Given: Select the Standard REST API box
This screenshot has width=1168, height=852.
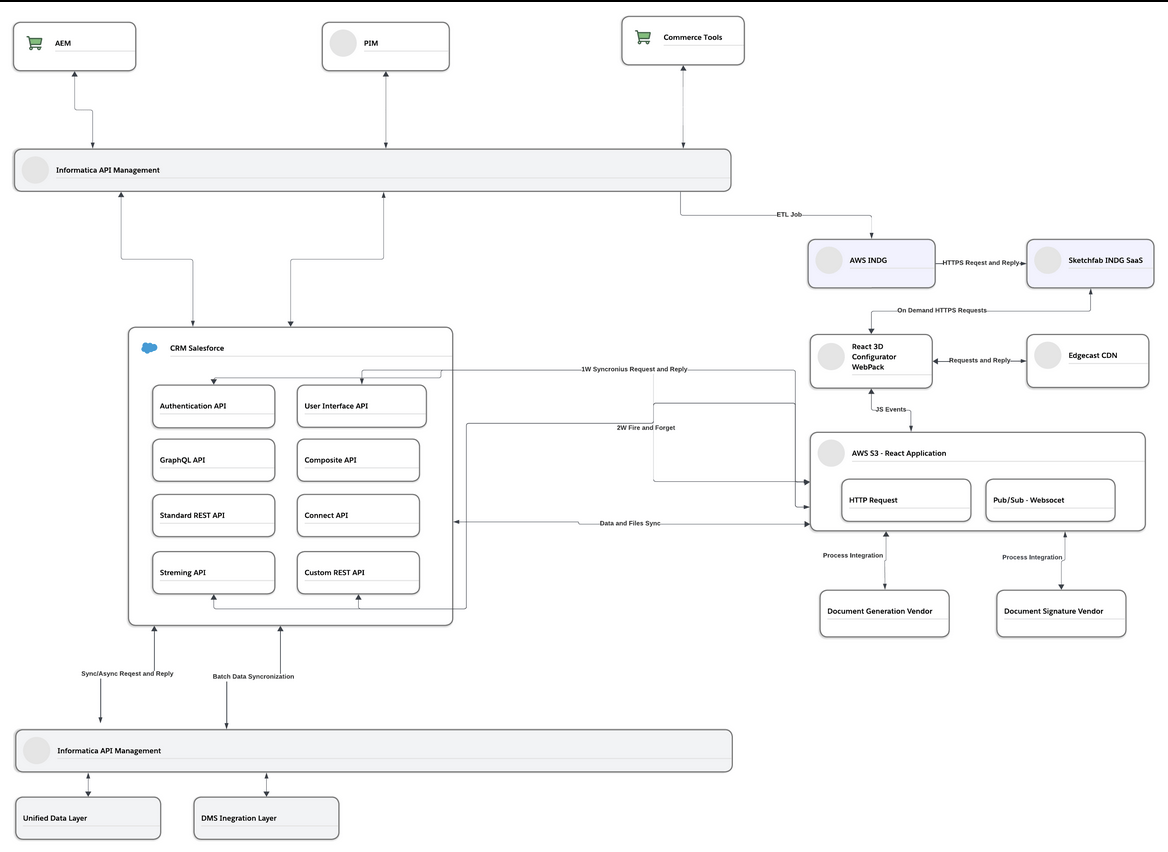Looking at the screenshot, I should tap(214, 515).
